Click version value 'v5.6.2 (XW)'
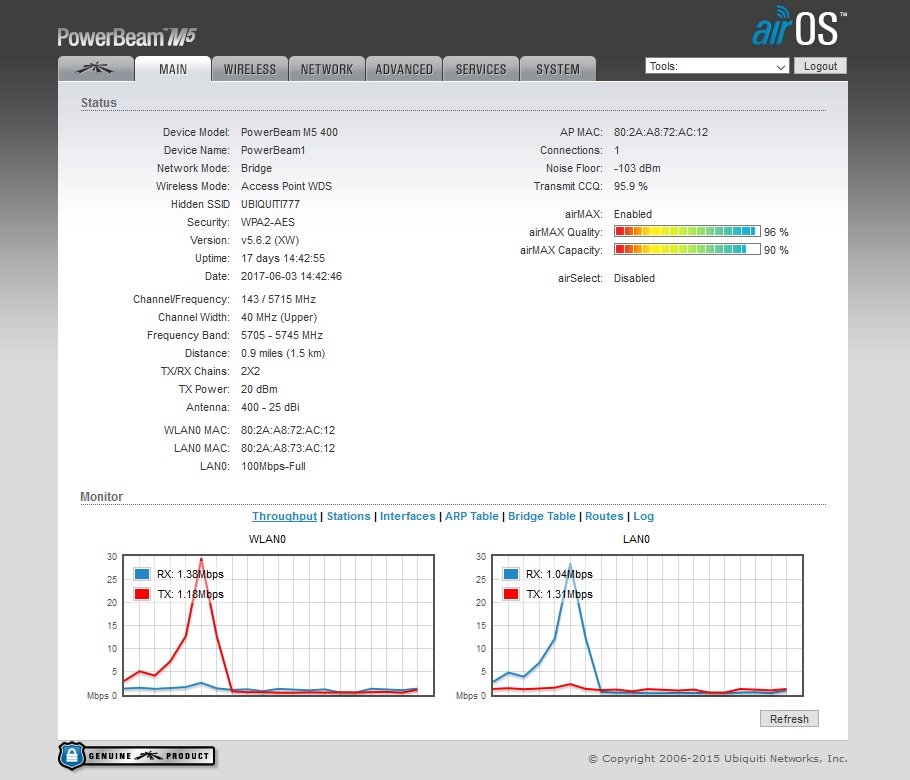Image resolution: width=910 pixels, height=780 pixels. point(270,240)
